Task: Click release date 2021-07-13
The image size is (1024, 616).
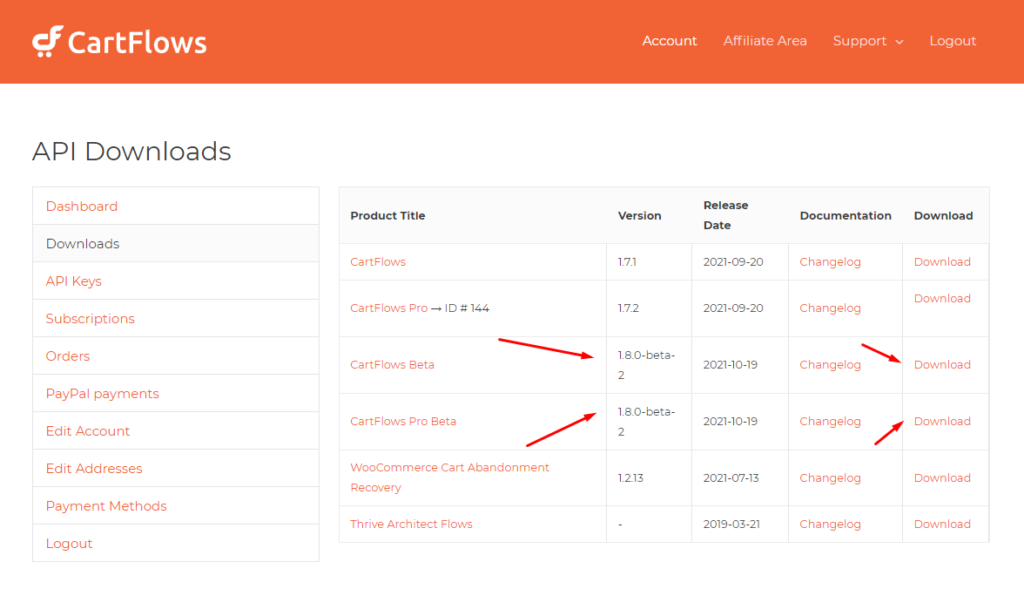Action: (731, 478)
